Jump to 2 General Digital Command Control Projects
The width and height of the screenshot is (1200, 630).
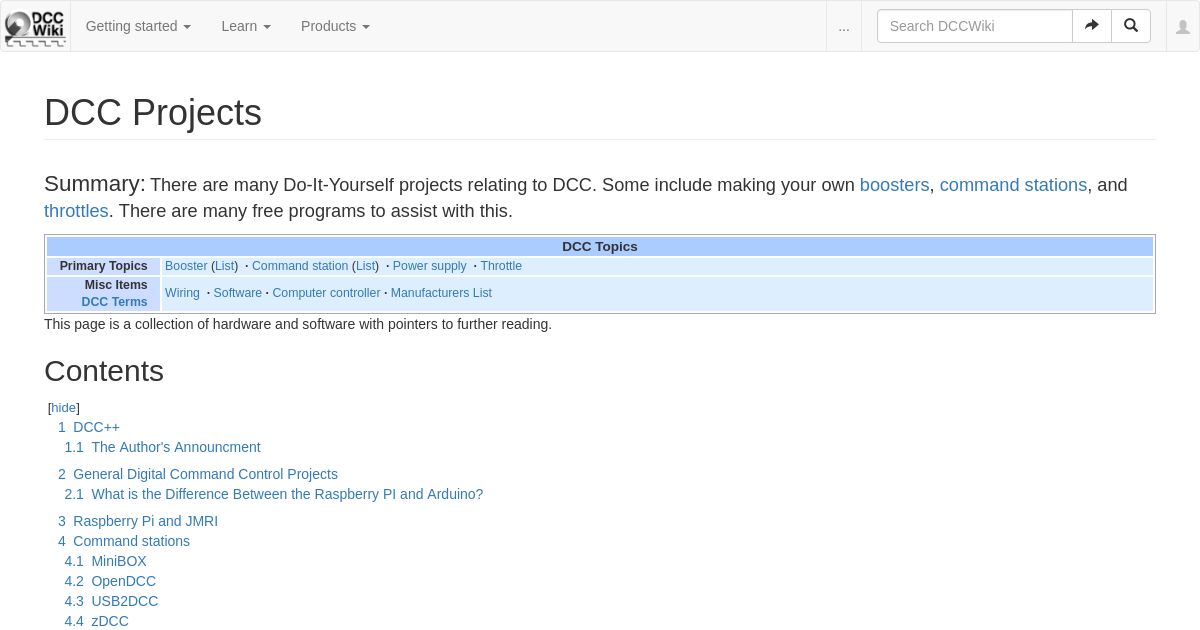[x=198, y=474]
